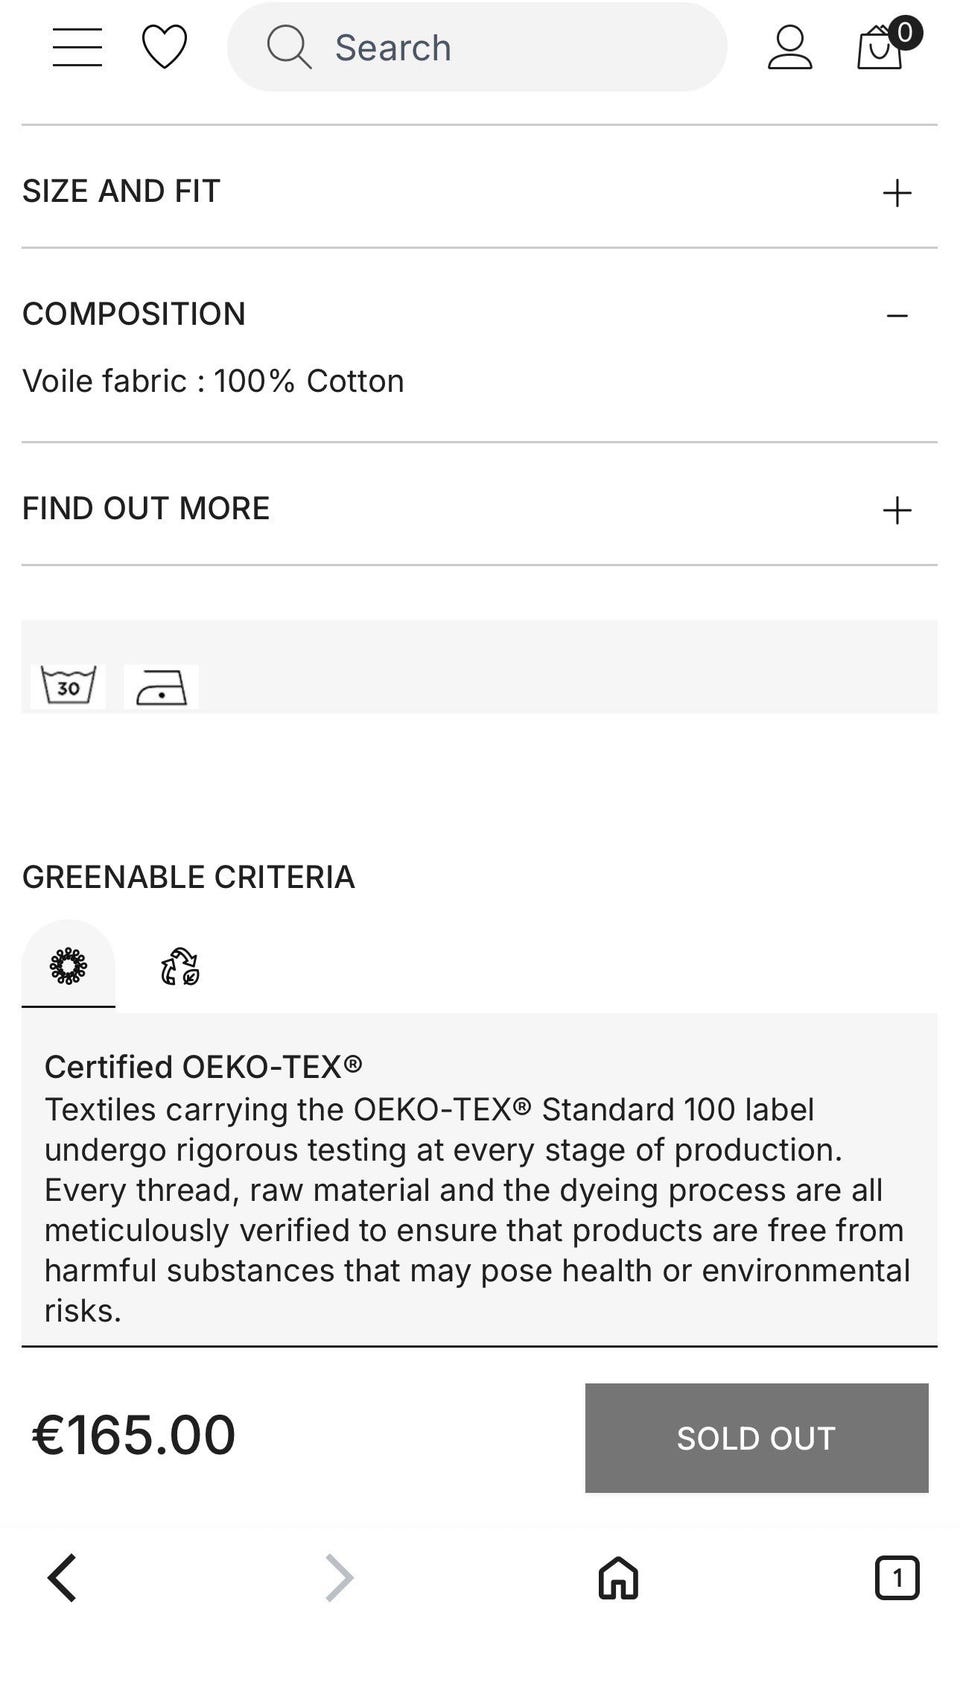Open the browser tabs switcher
Viewport: 960px width, 1703px height.
click(x=897, y=1578)
